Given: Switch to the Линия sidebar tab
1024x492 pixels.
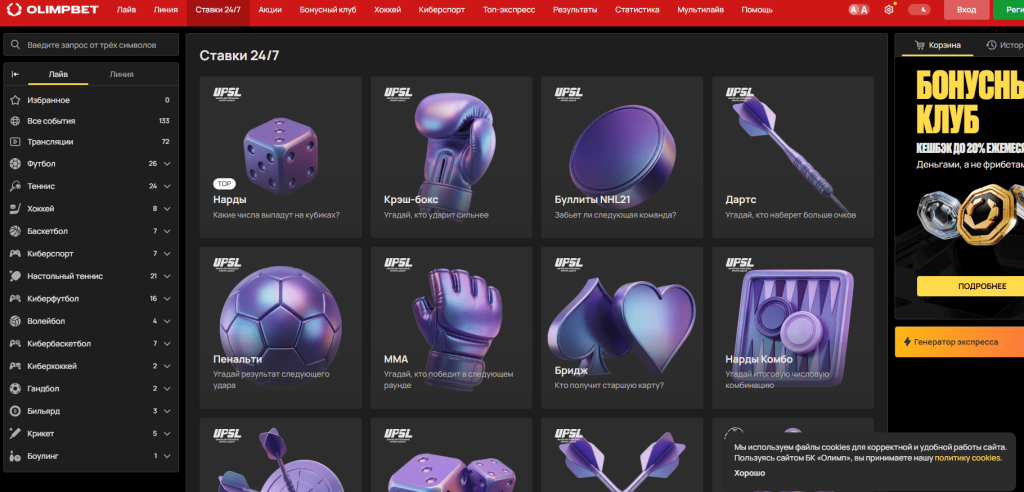Looking at the screenshot, I should [x=121, y=74].
